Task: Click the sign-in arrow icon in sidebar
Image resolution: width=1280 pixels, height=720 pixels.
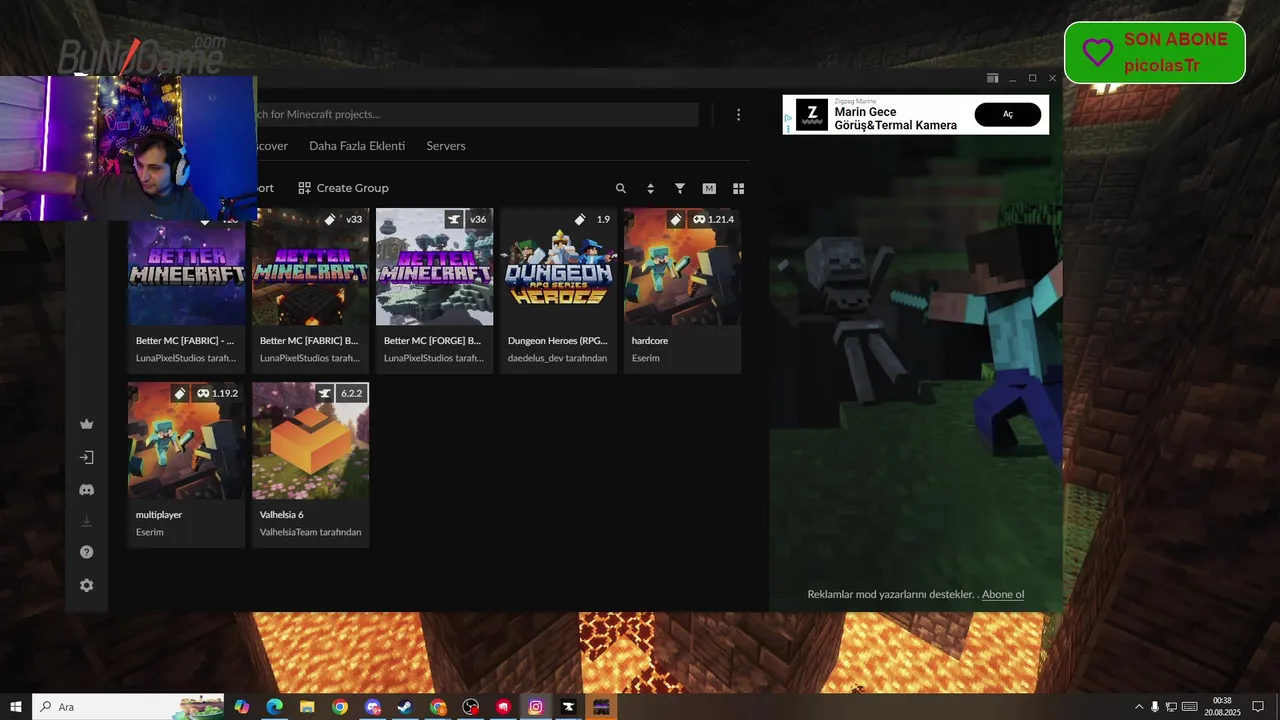Action: coord(87,457)
